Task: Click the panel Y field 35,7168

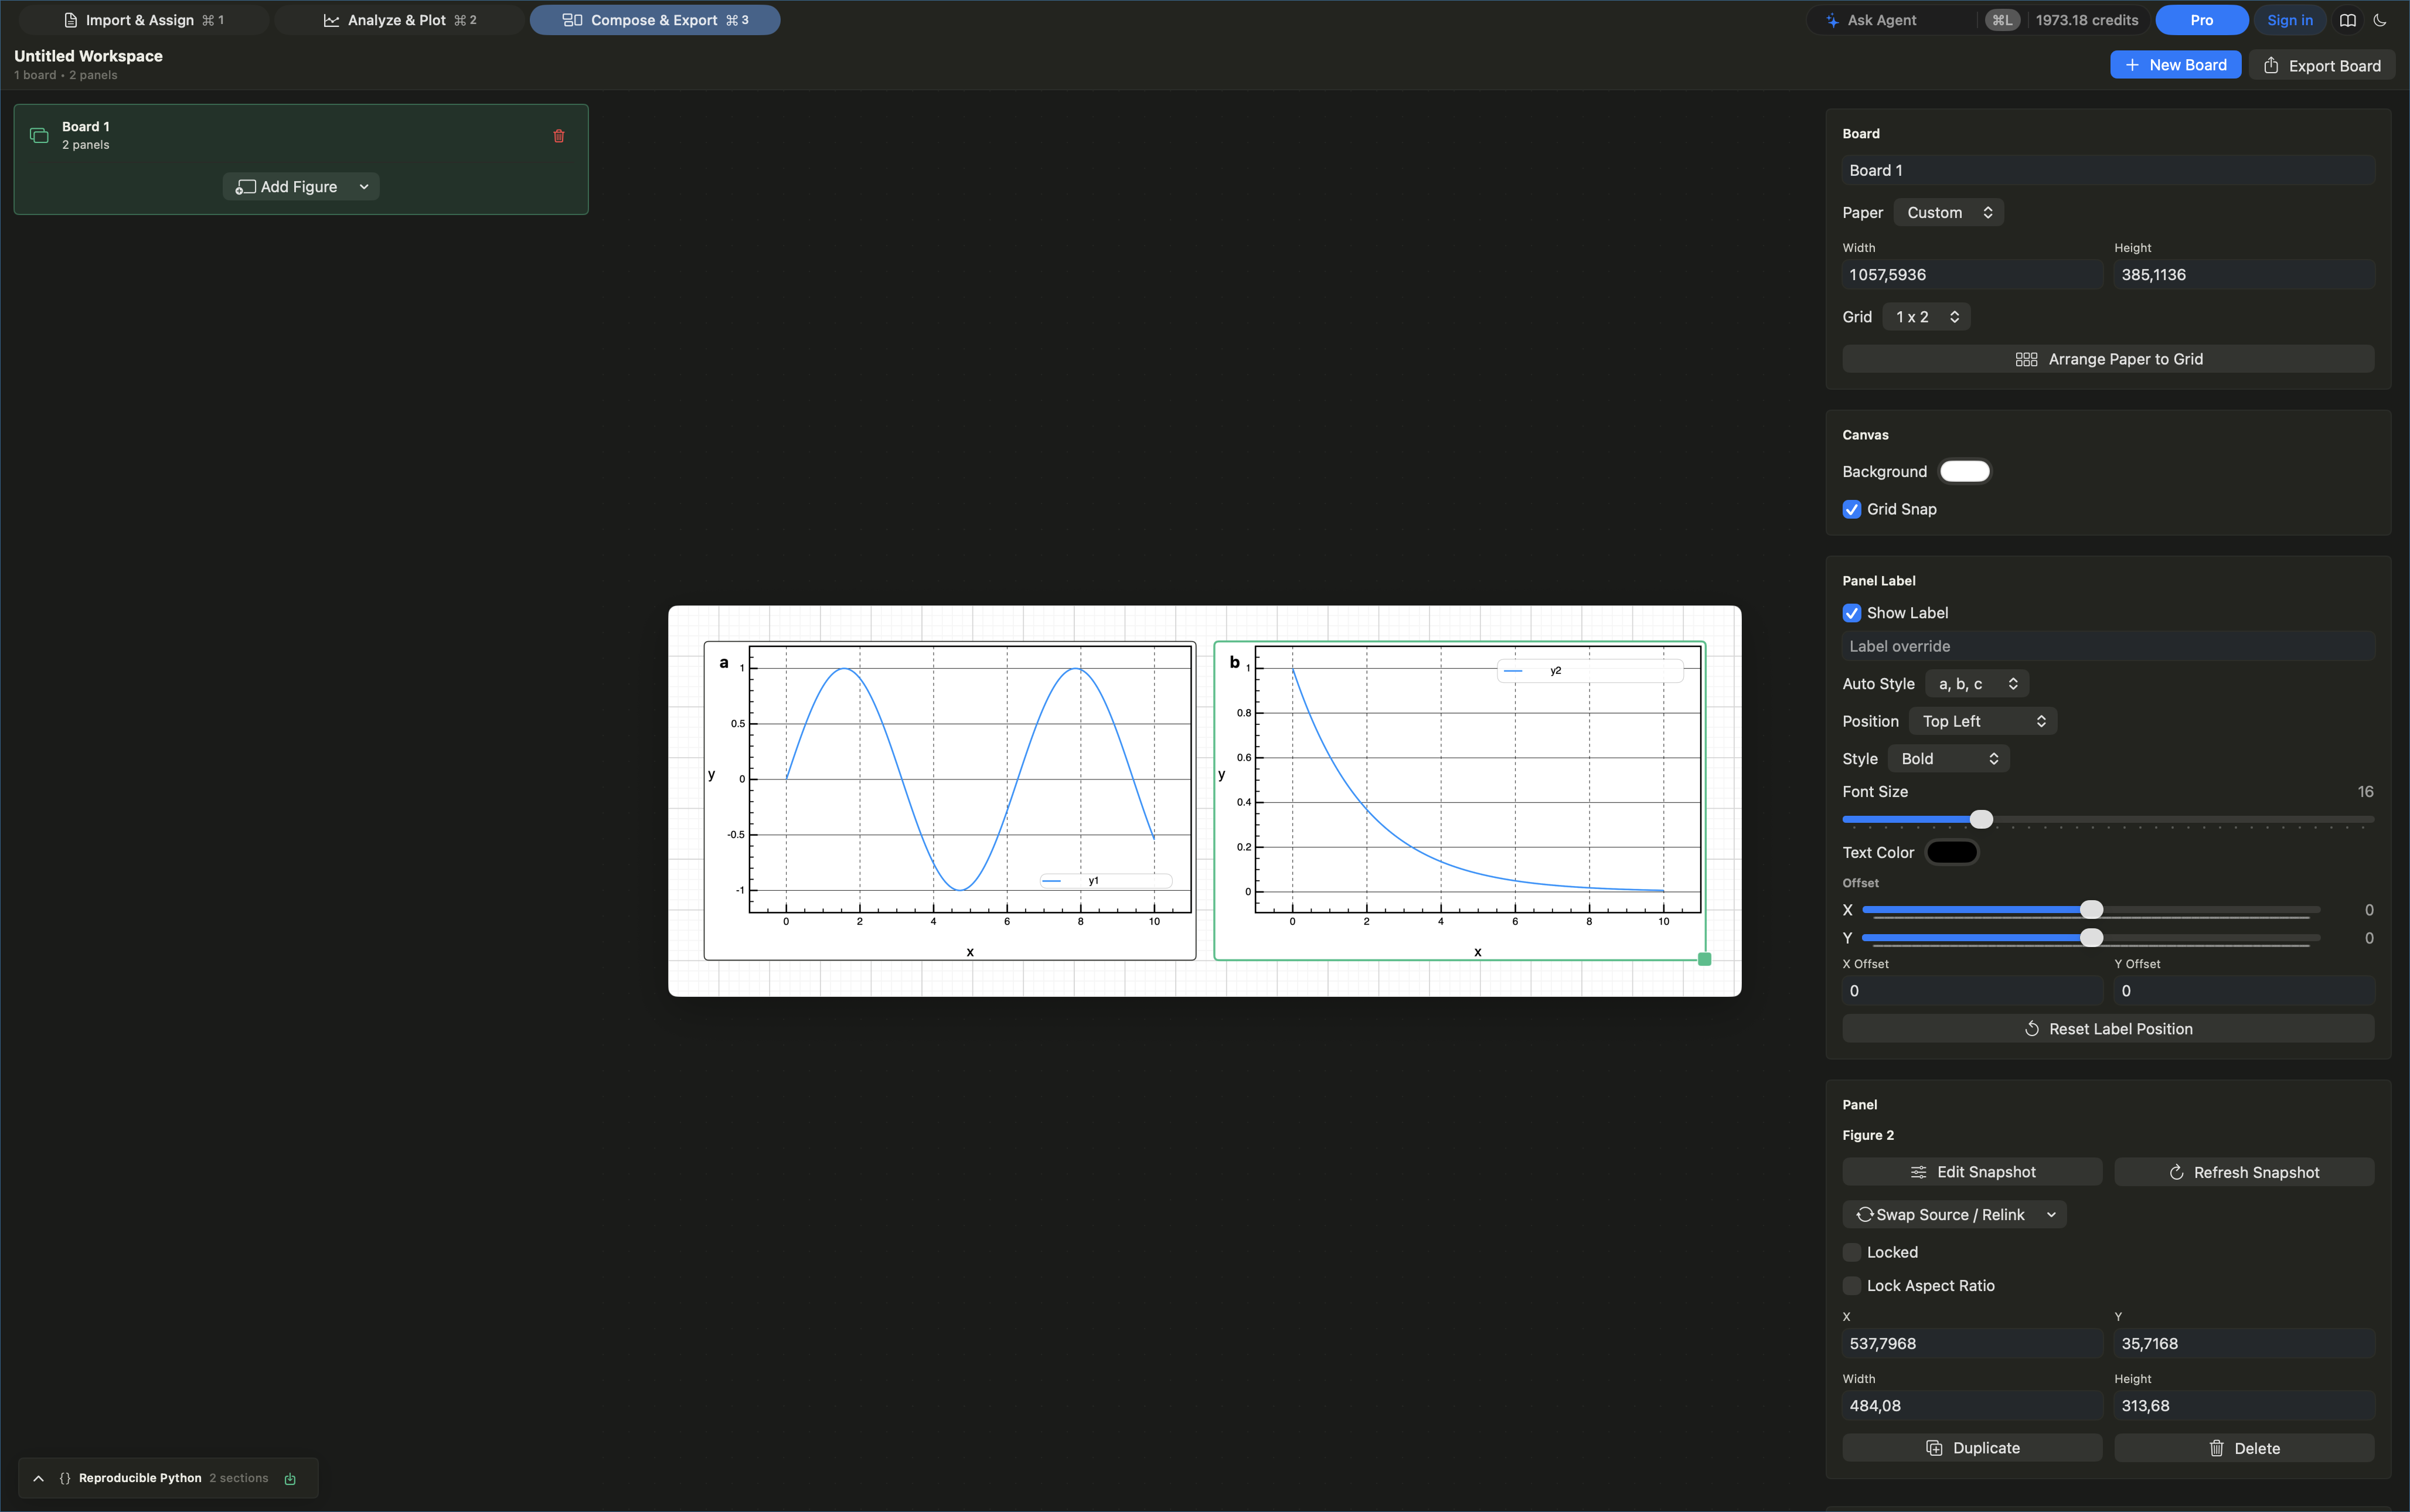Action: [x=2244, y=1344]
